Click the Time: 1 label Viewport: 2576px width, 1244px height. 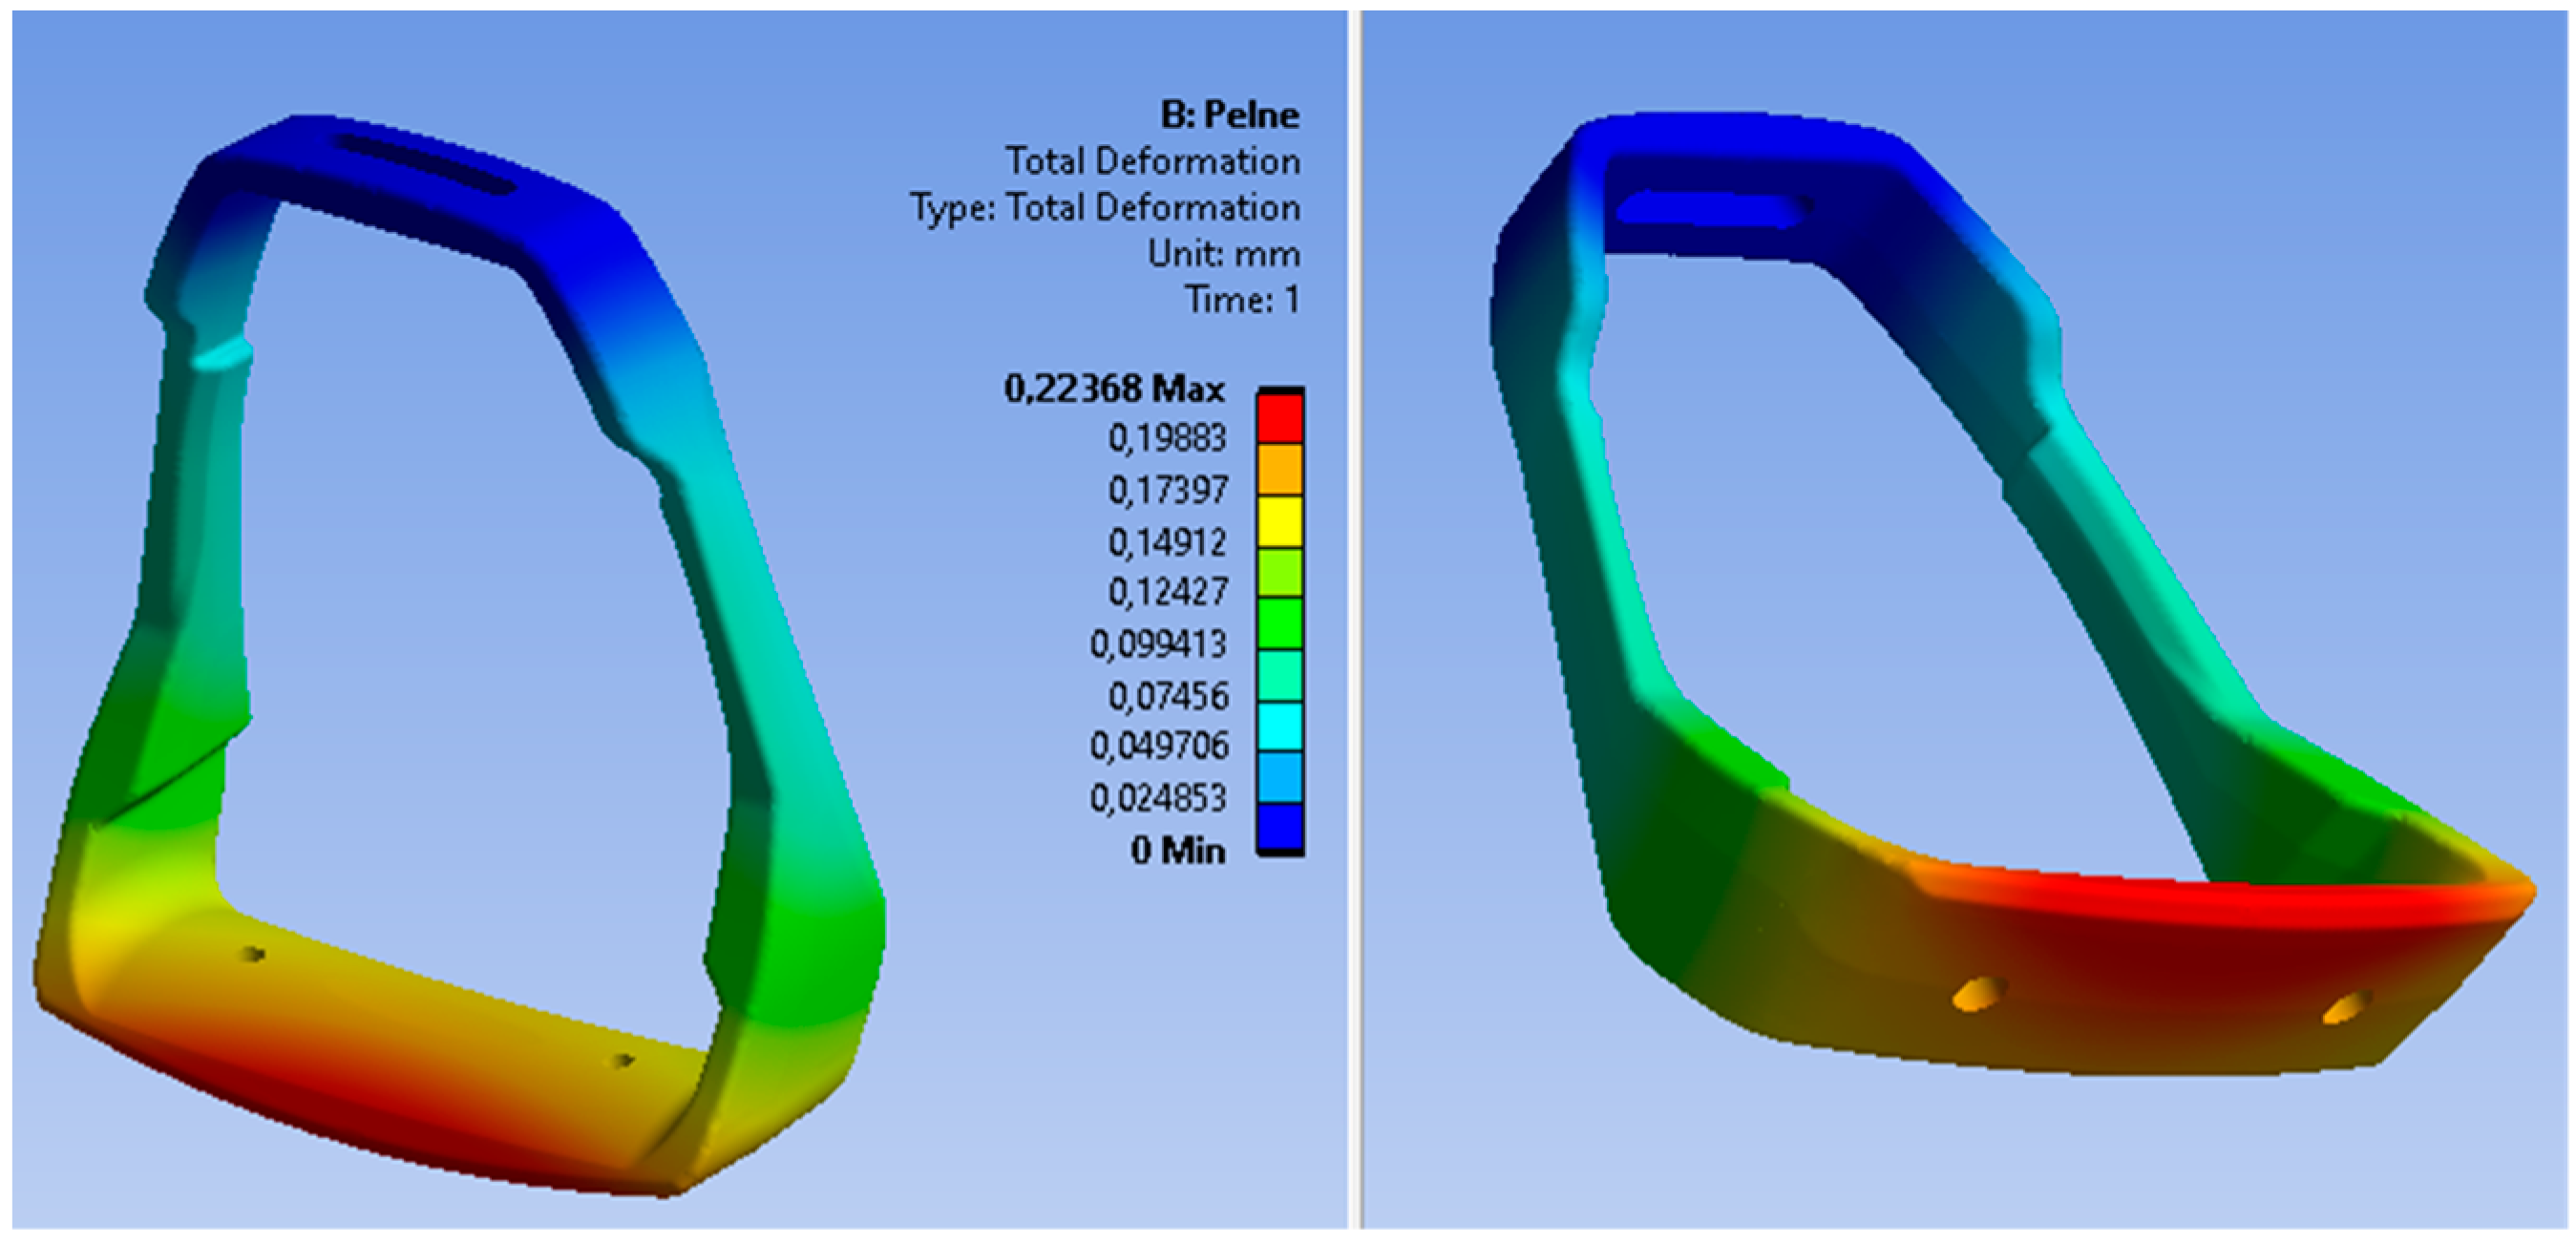click(1242, 300)
